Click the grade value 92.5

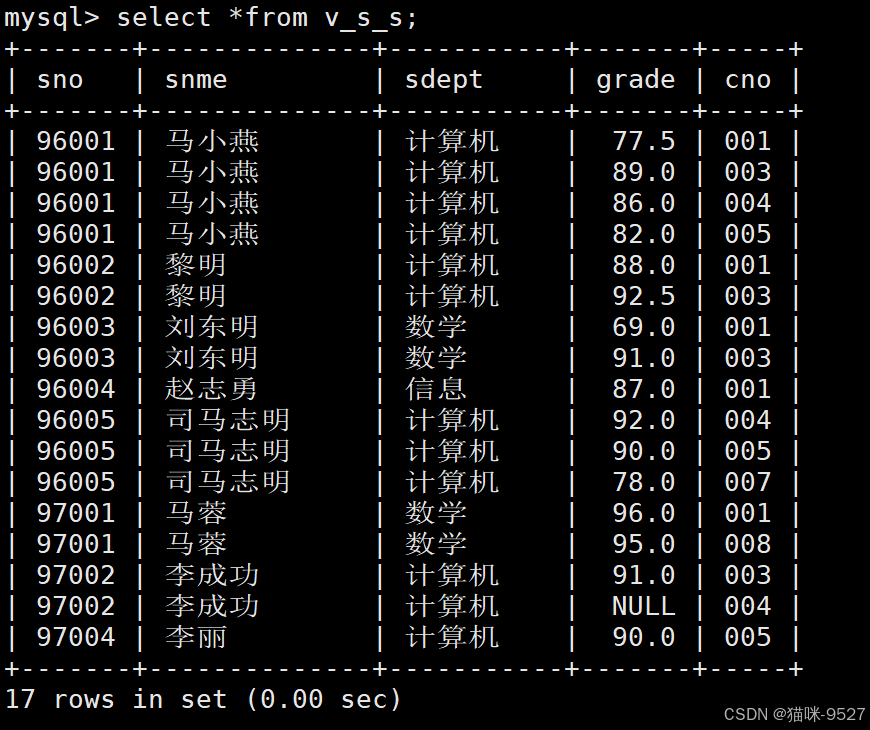[x=644, y=297]
